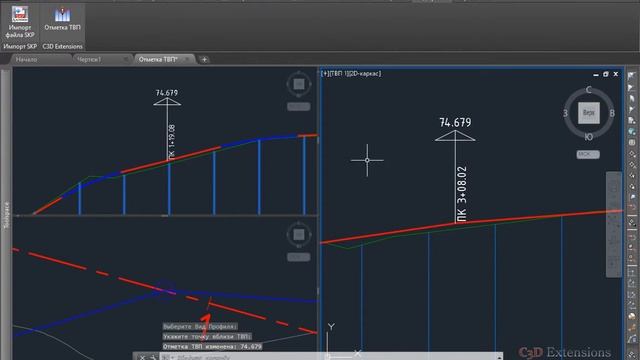Open the МСК coordinate system dropdown
The height and width of the screenshot is (360, 640).
588,154
